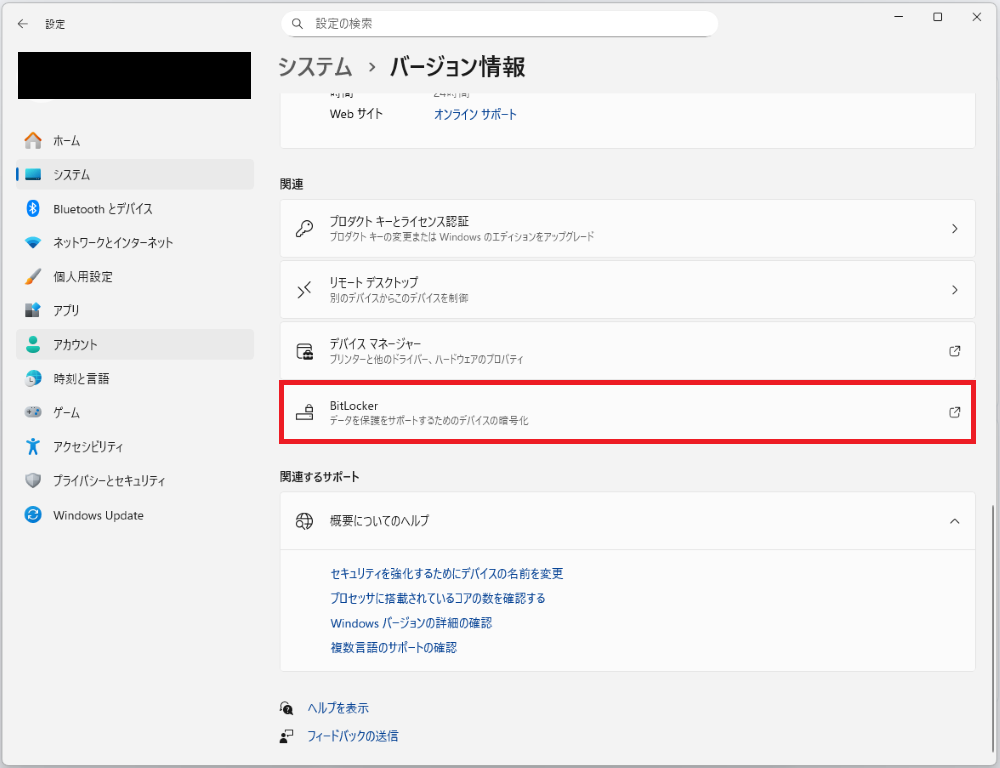Switch to アカウント in the sidebar

(x=75, y=345)
